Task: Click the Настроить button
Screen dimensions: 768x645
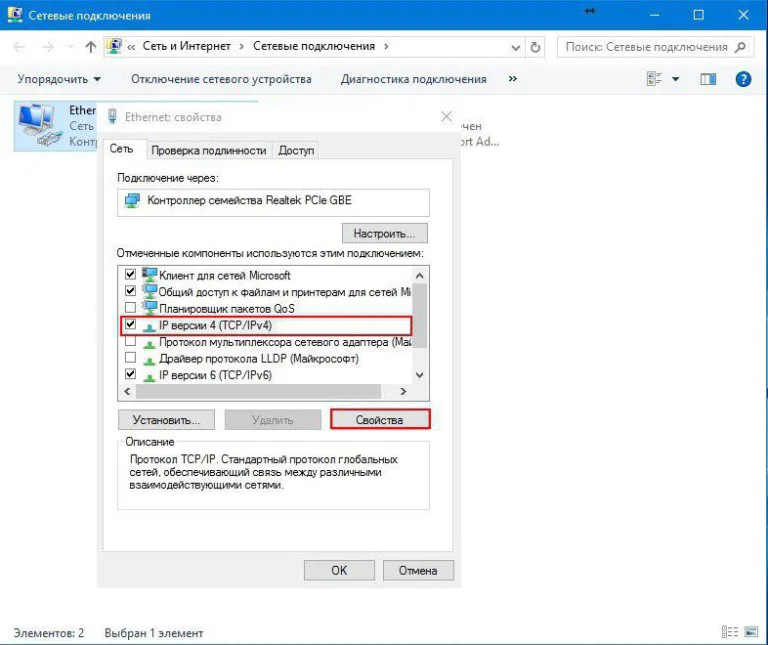Action: 384,234
